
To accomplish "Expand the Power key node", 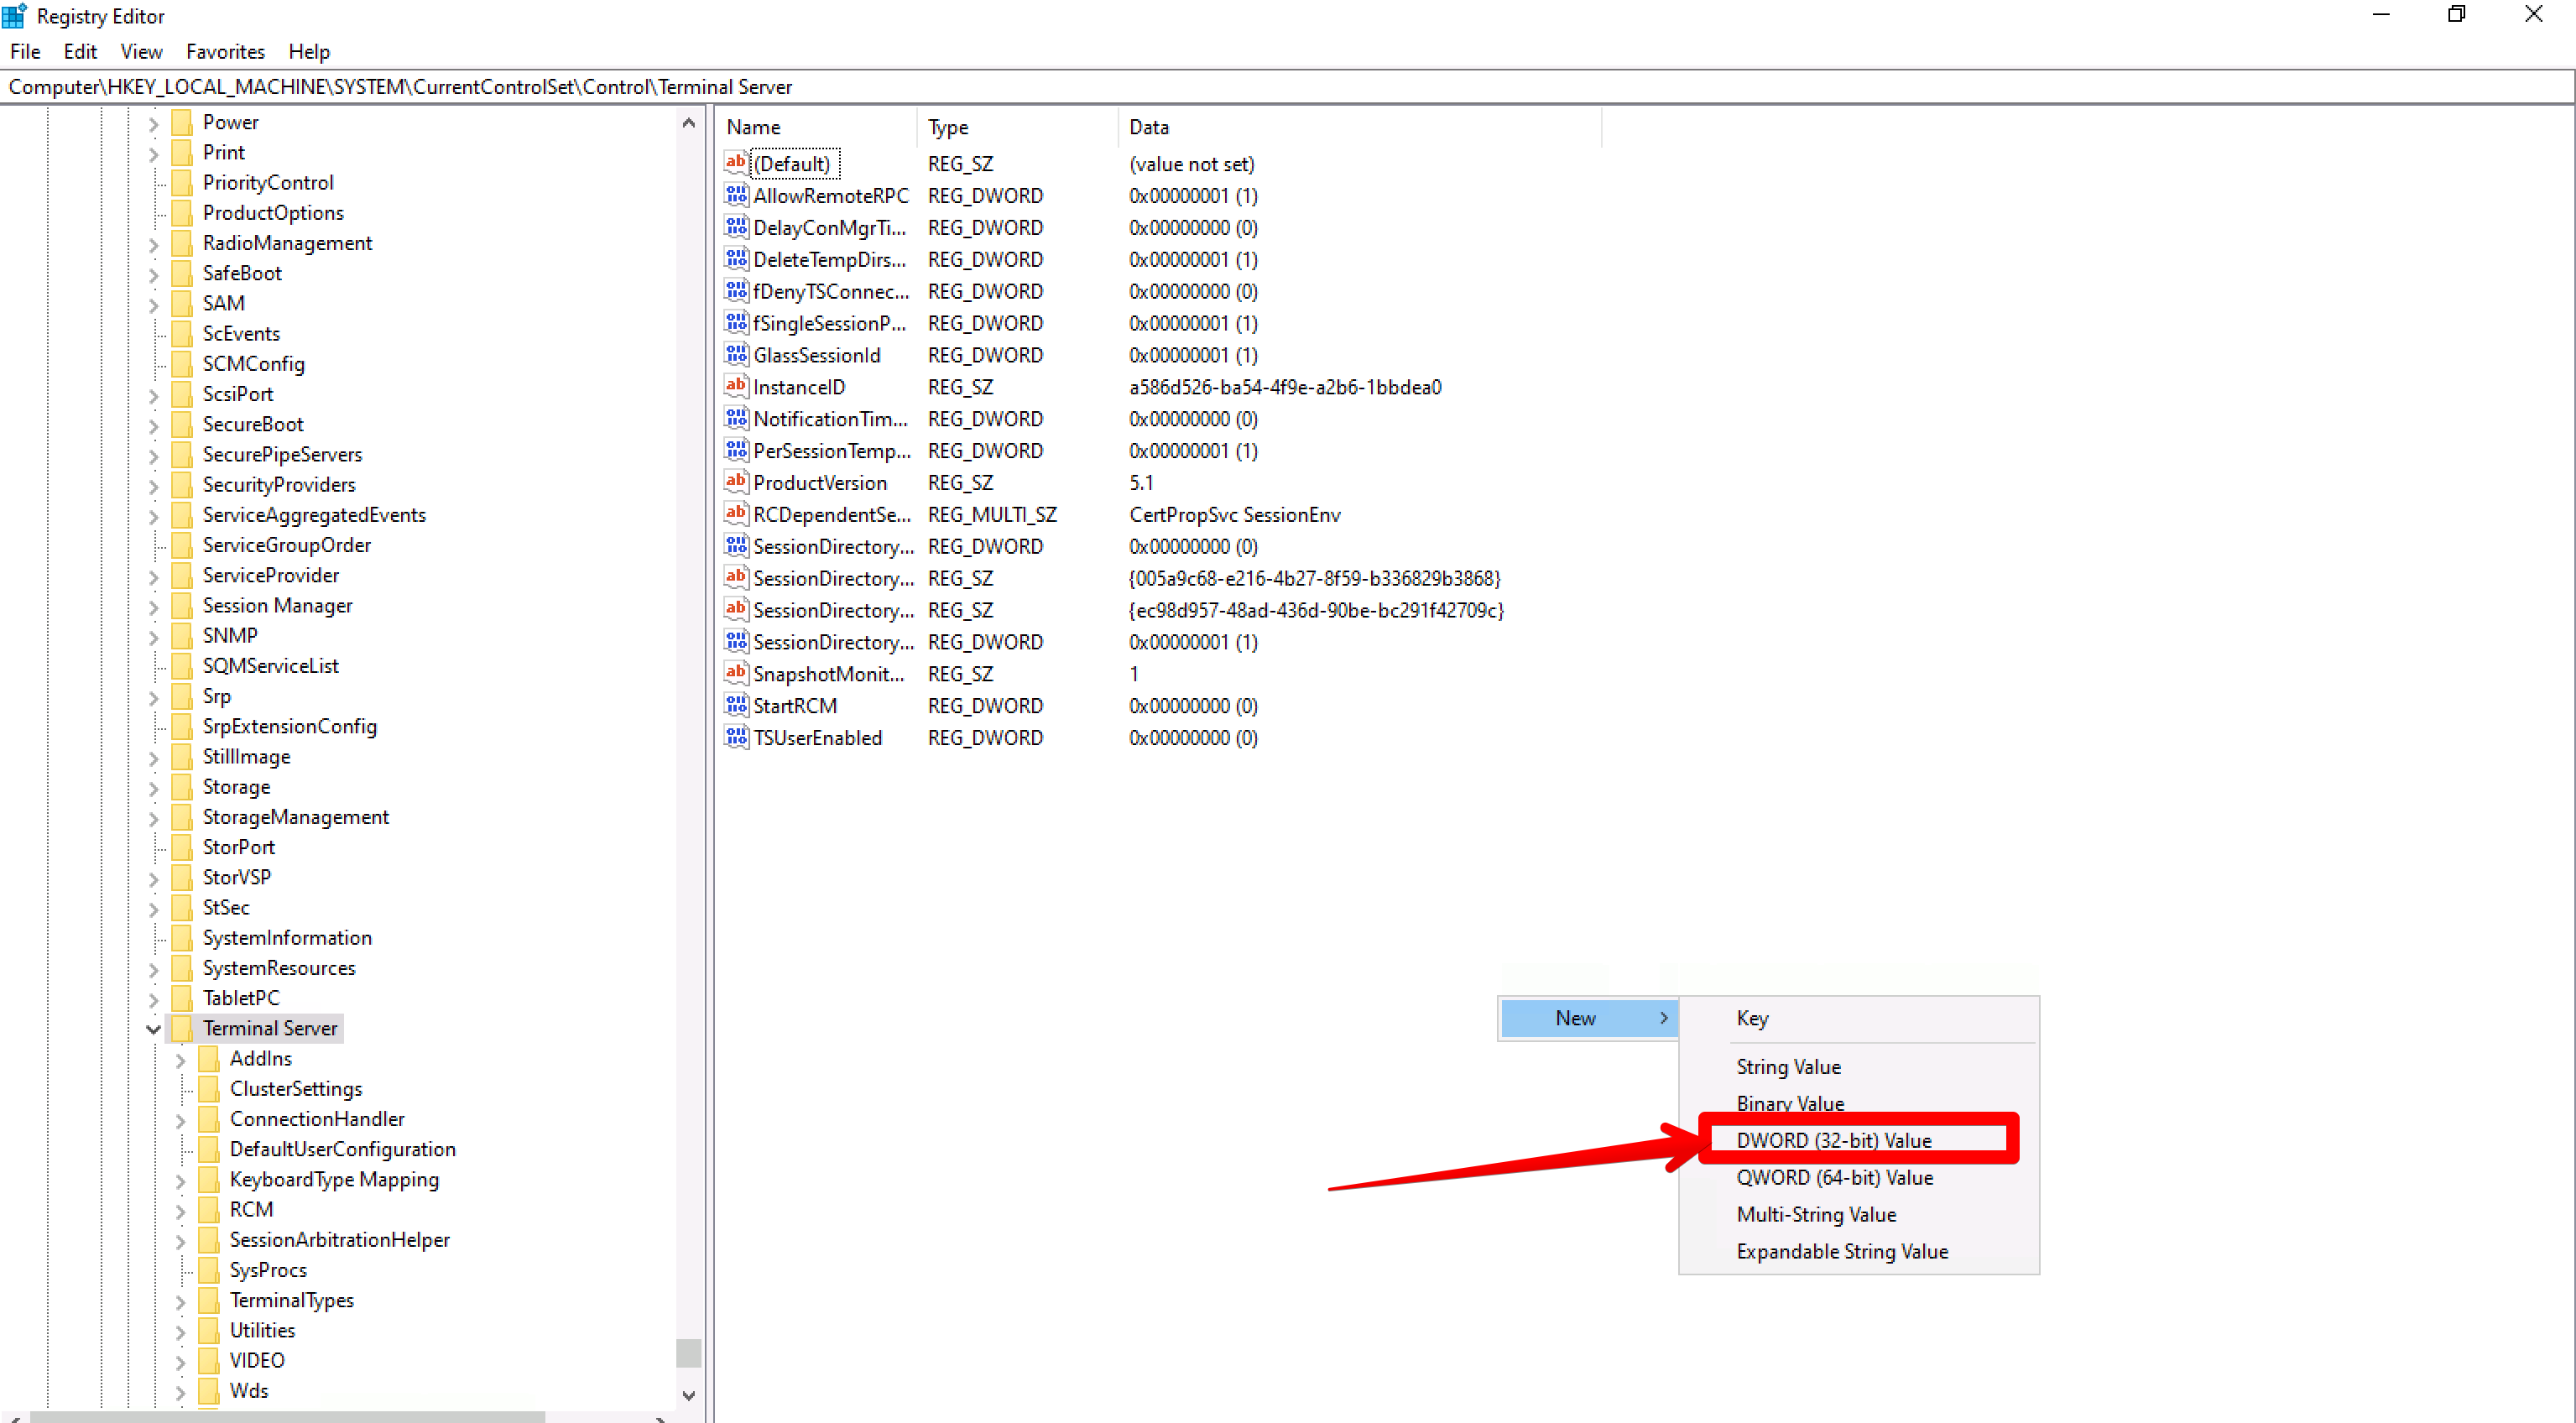I will pos(153,123).
